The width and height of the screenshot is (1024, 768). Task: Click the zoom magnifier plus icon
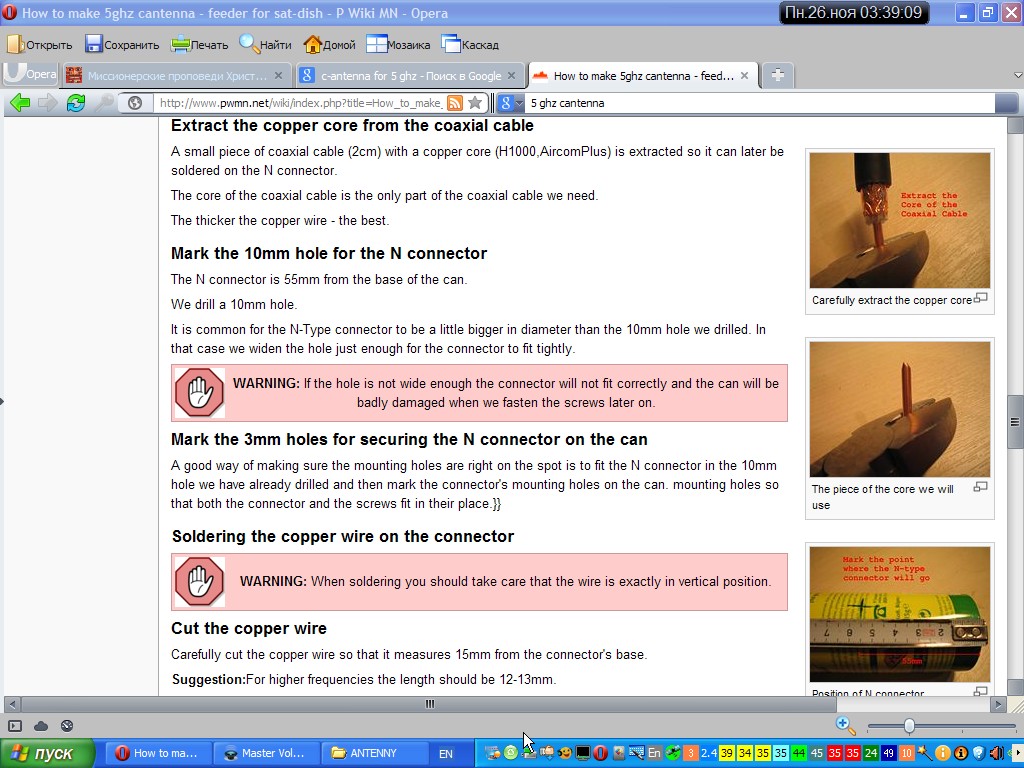pyautogui.click(x=845, y=725)
